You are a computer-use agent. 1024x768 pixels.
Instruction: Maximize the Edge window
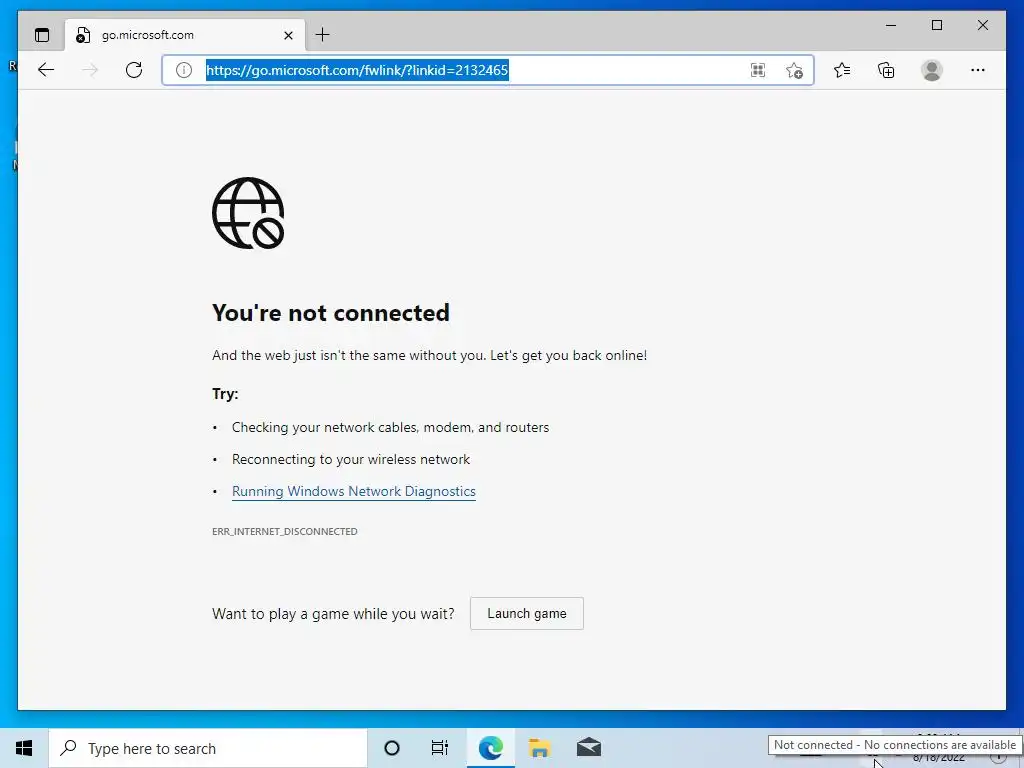(936, 25)
